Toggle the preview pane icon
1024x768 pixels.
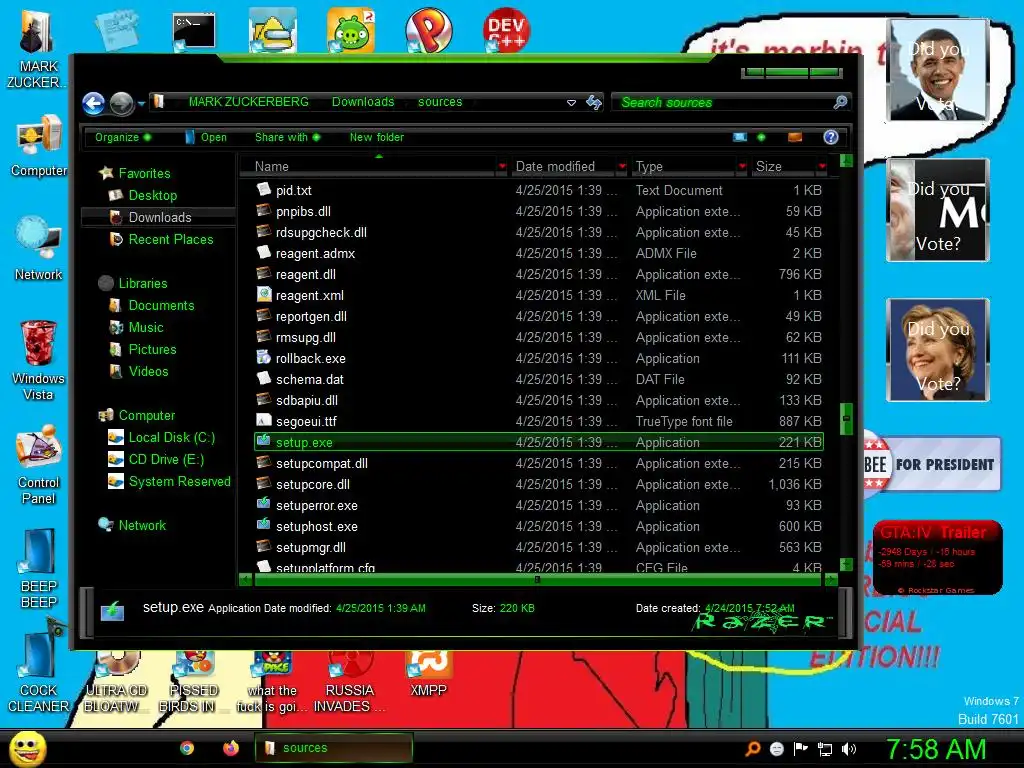click(795, 137)
